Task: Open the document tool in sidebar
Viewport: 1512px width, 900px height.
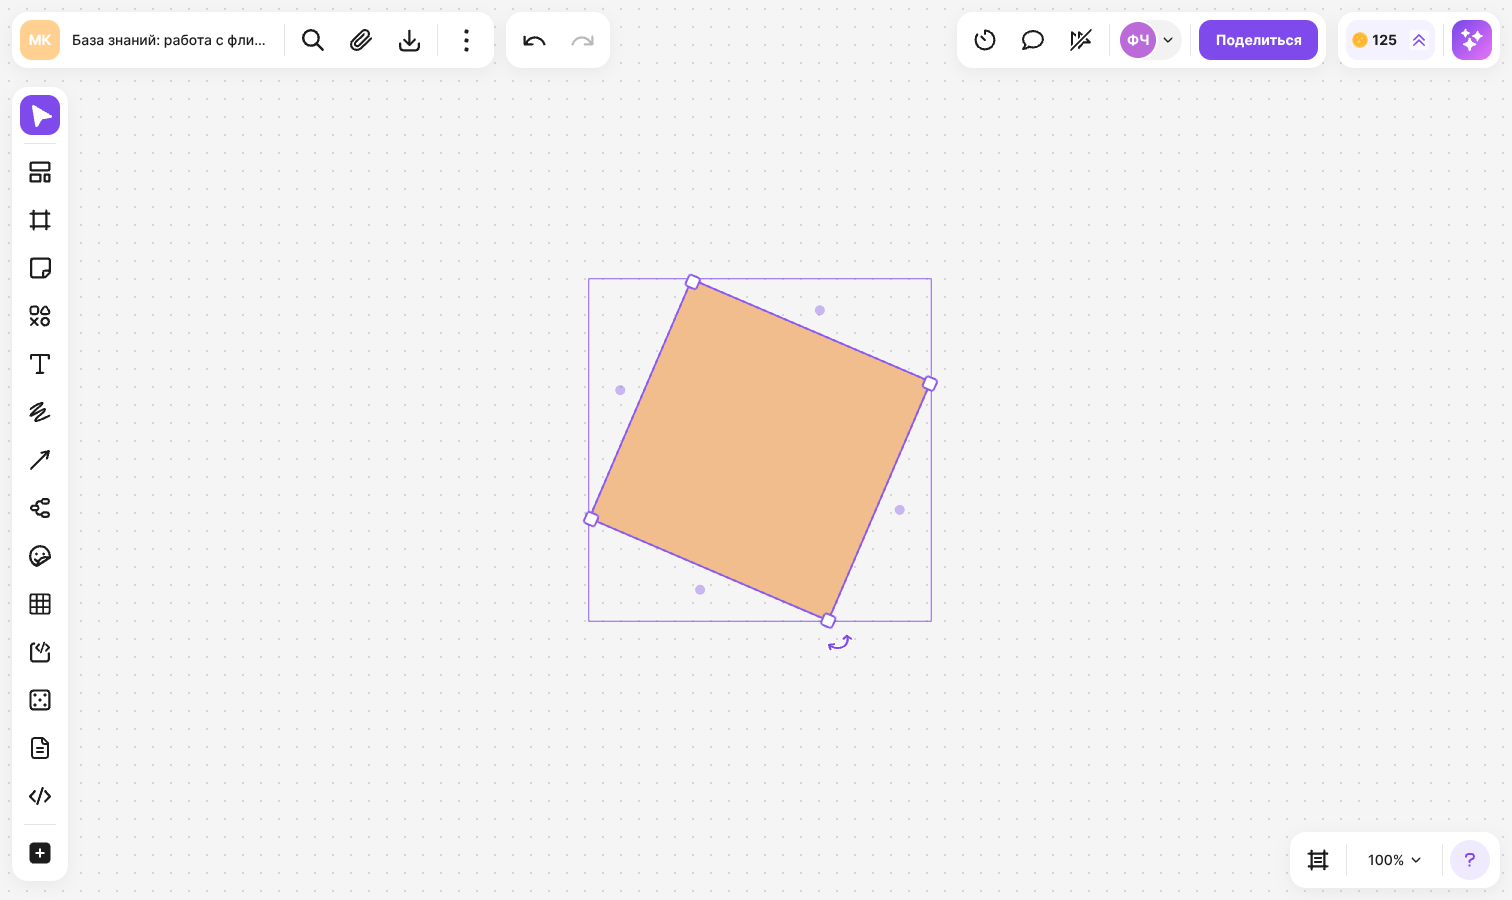Action: (40, 748)
